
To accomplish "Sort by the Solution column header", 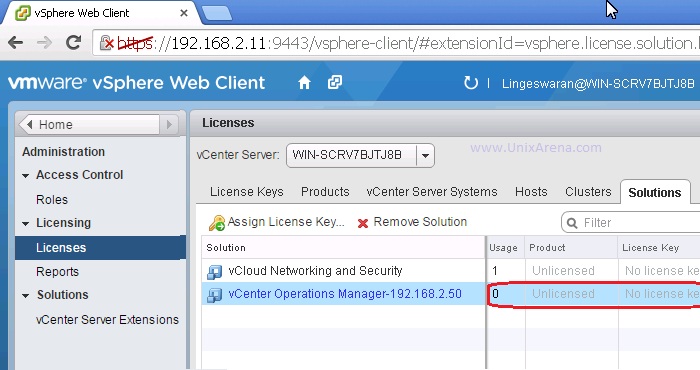I will point(343,248).
